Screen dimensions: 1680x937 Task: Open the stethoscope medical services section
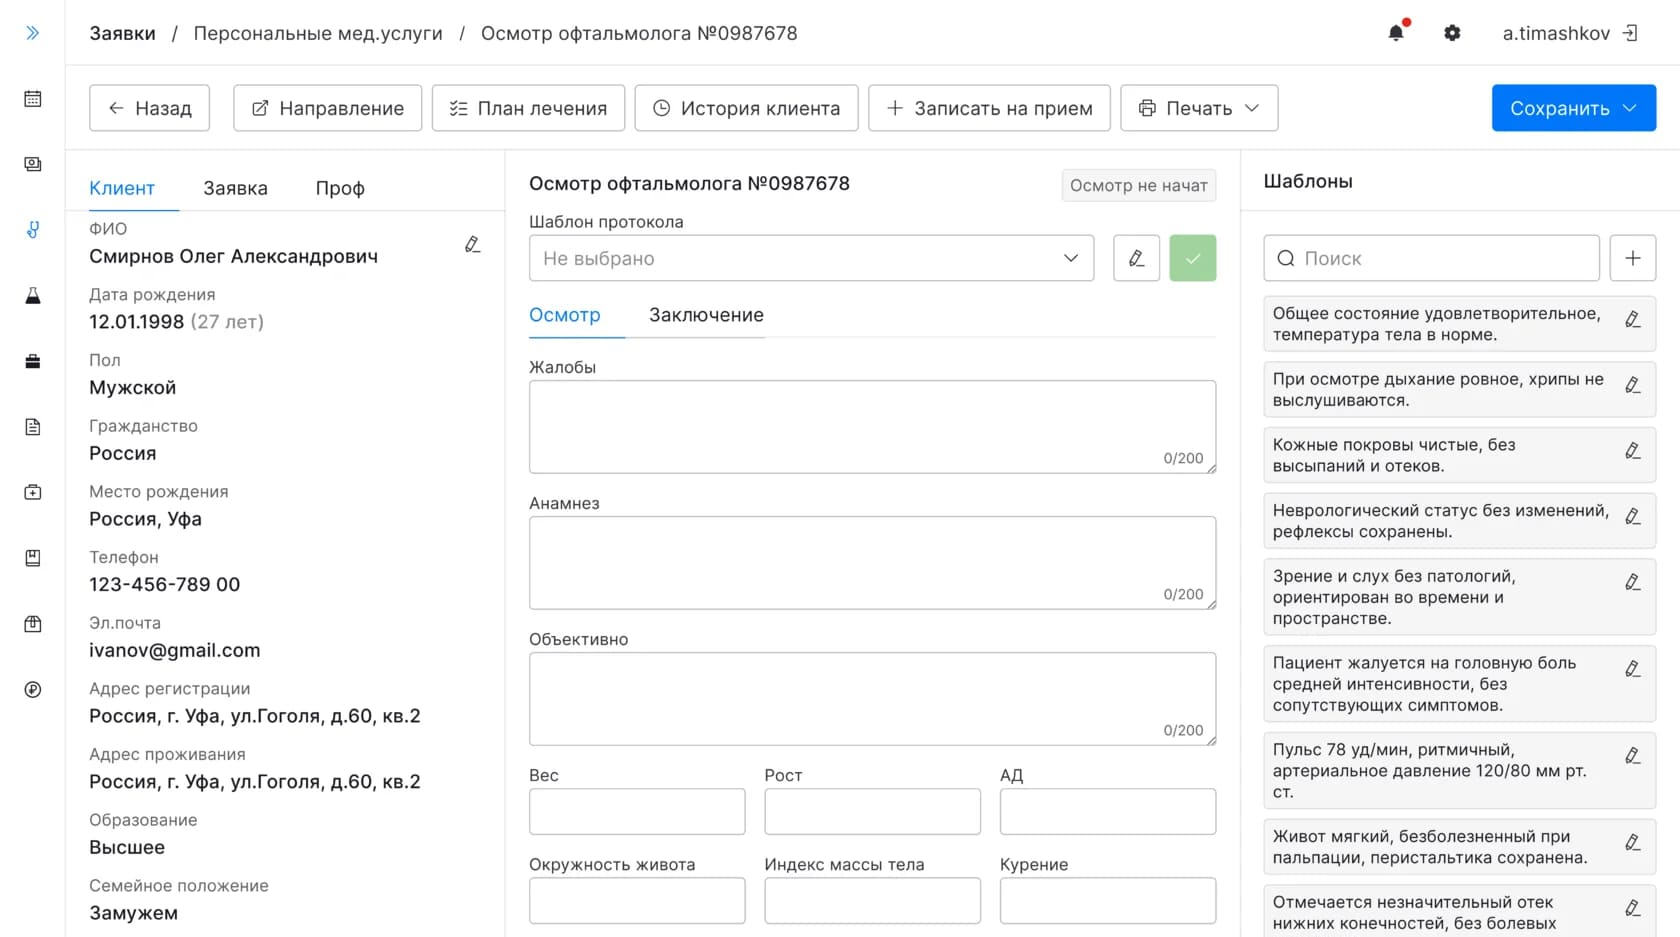coord(33,230)
